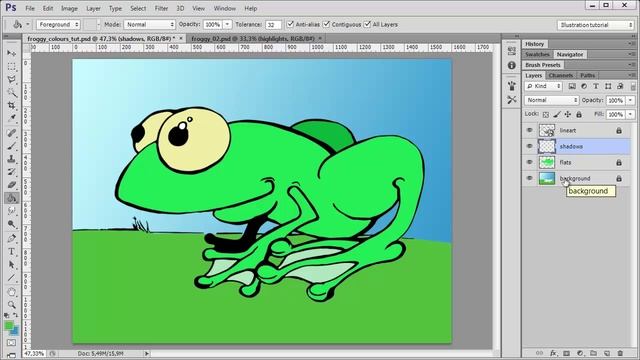Screen dimensions: 640x360
Task: Open the Layer menu
Action: point(93,8)
